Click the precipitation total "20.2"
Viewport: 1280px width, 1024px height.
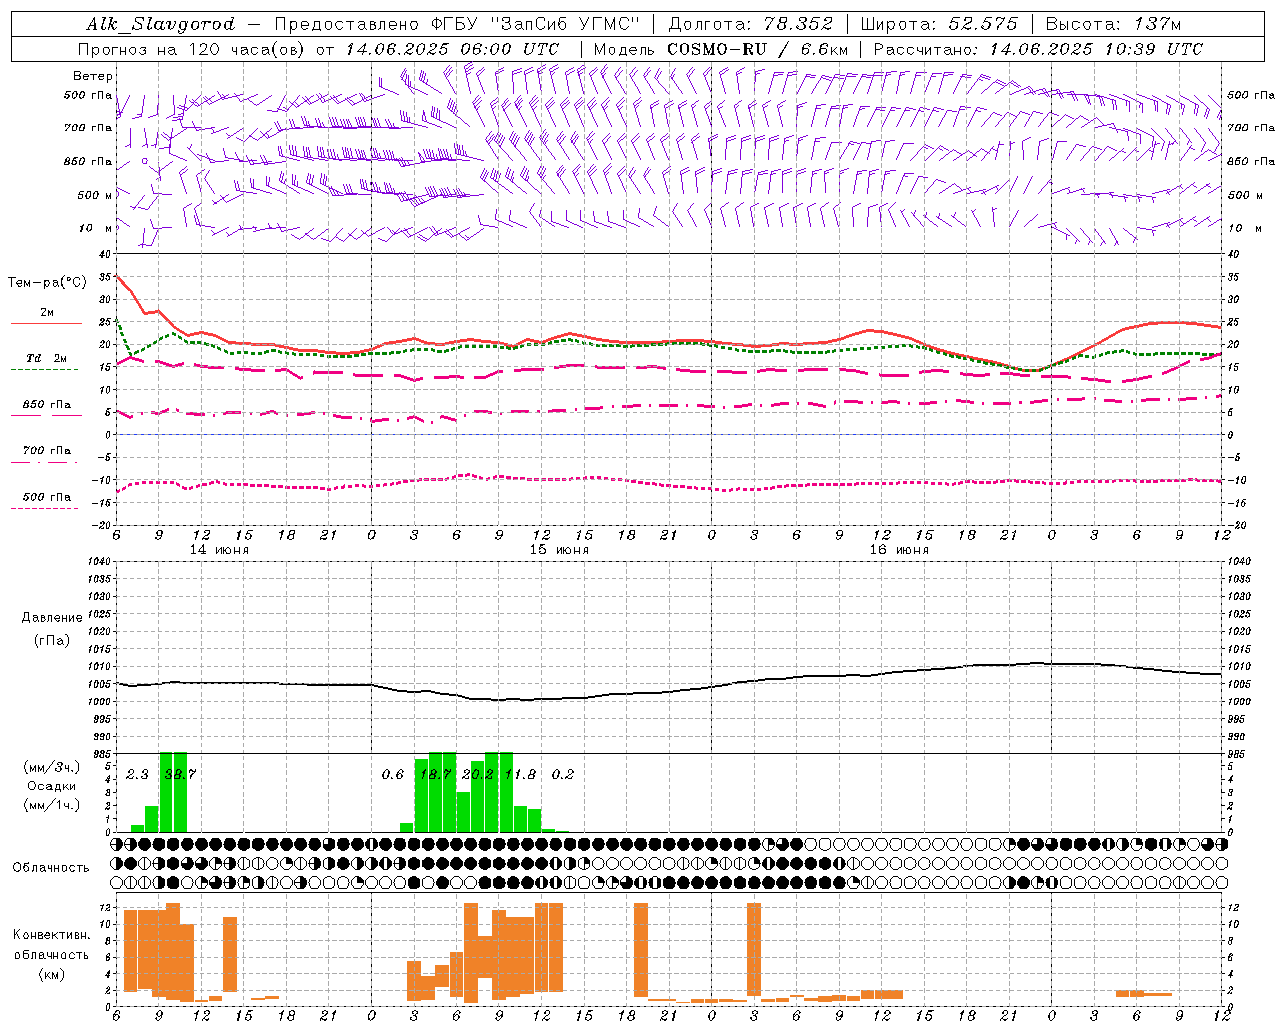478,774
